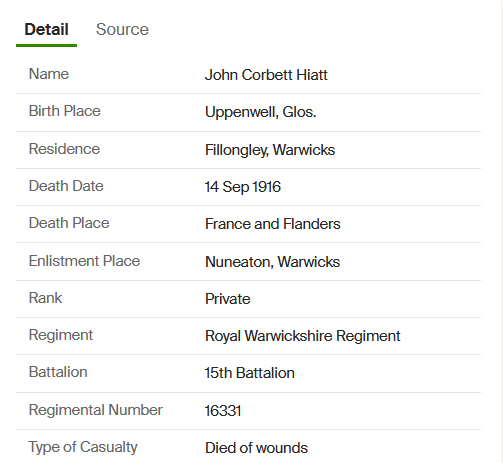Select the Detail tab
This screenshot has width=503, height=463.
click(46, 29)
